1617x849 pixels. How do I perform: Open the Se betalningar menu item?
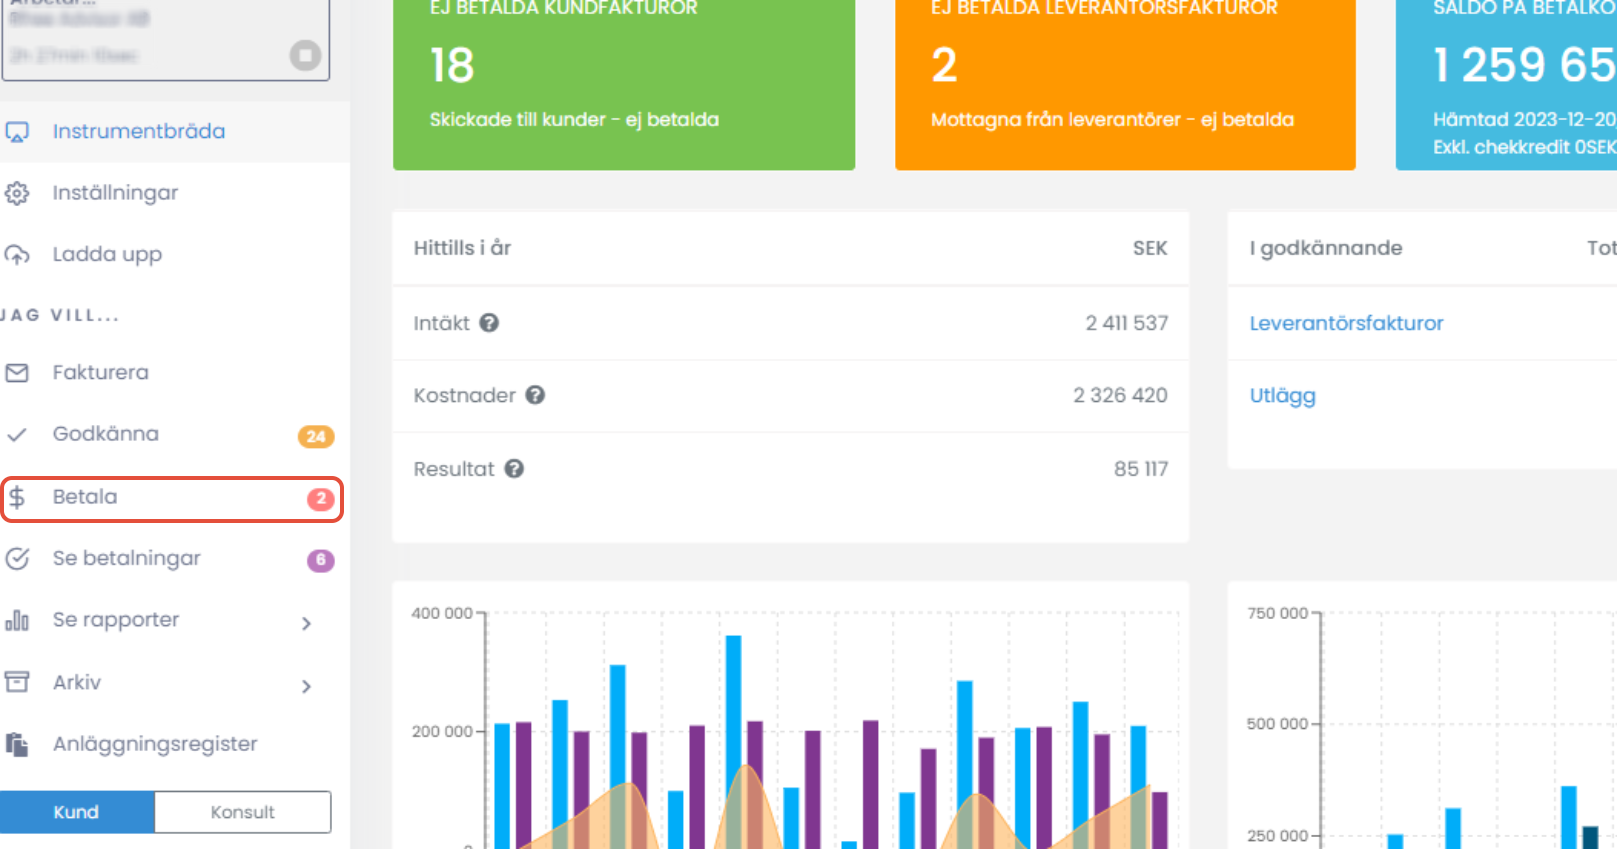click(175, 559)
